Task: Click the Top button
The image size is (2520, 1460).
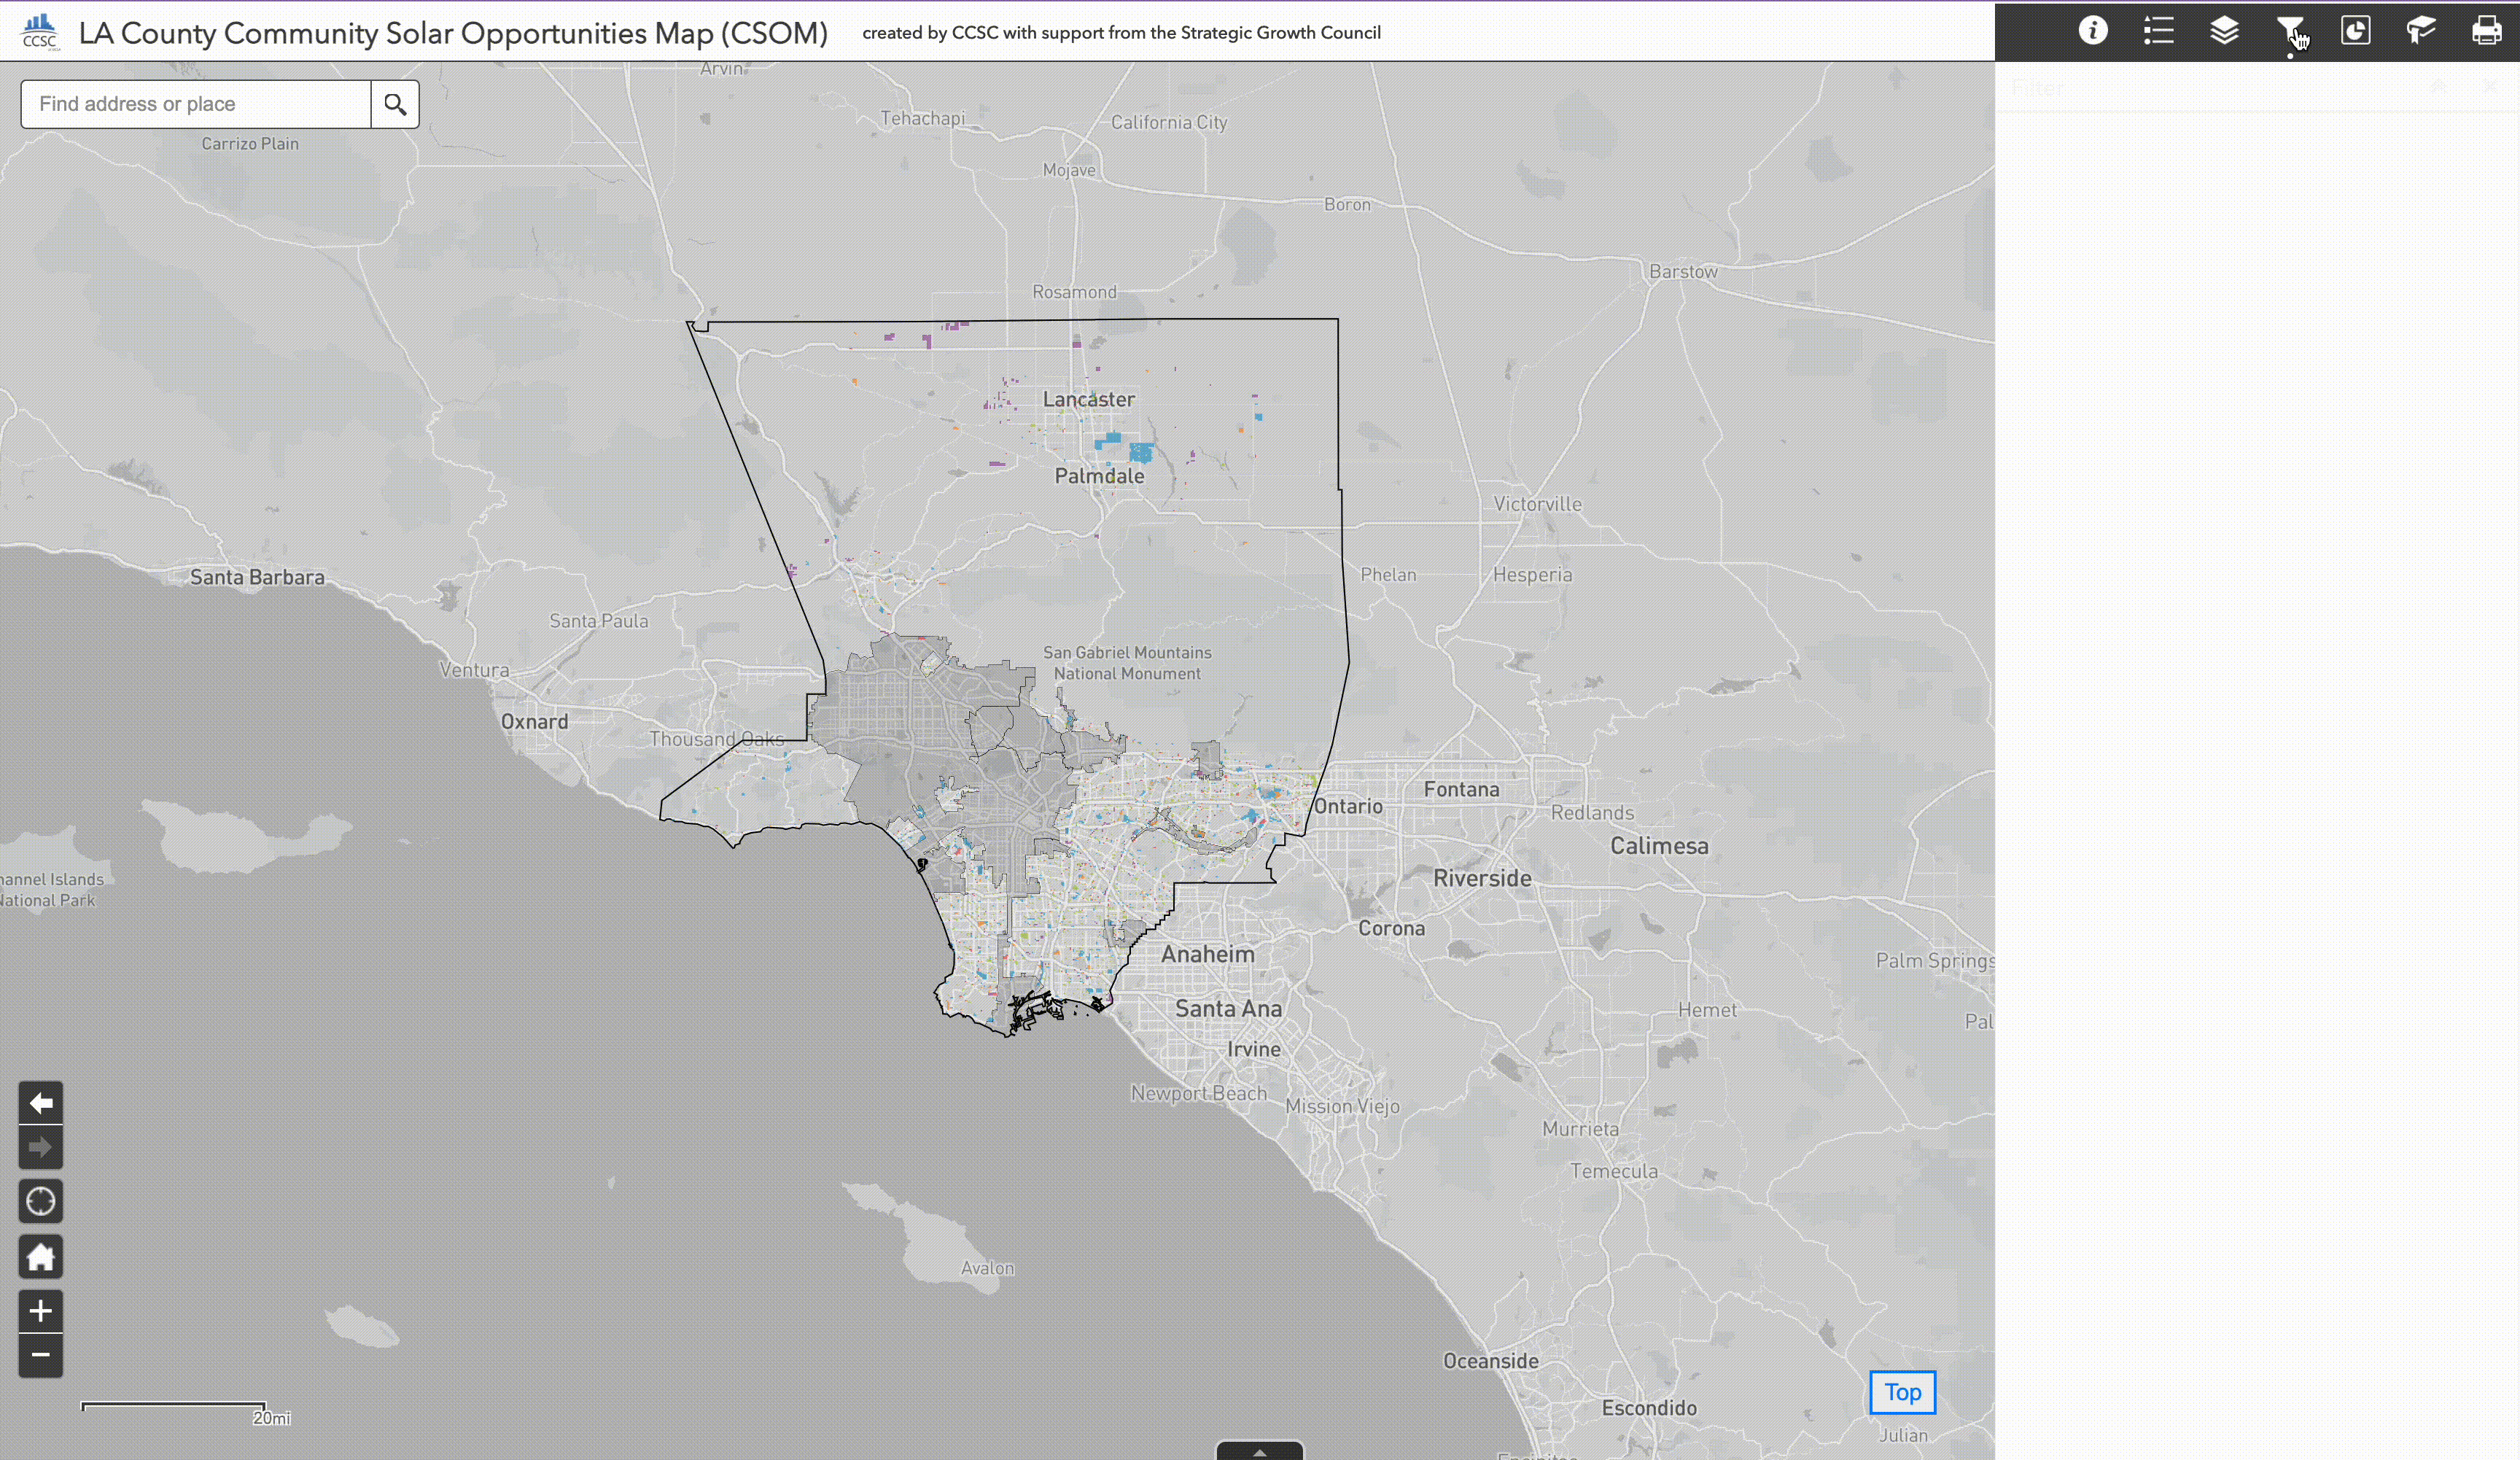Action: tap(1902, 1392)
